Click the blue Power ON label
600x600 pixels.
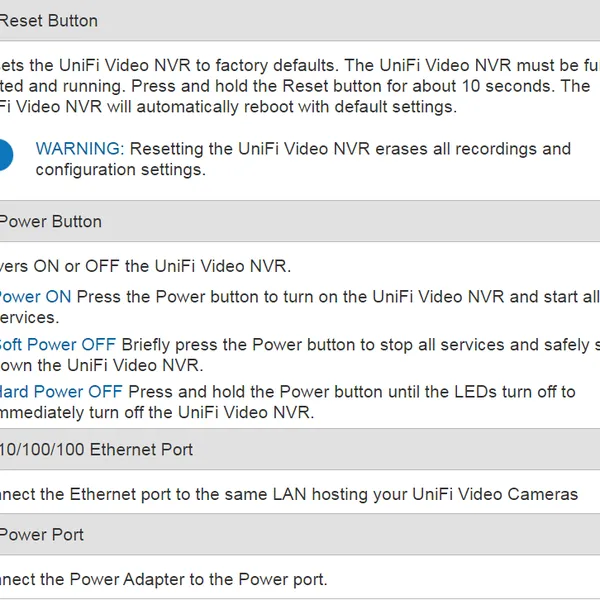tap(34, 296)
